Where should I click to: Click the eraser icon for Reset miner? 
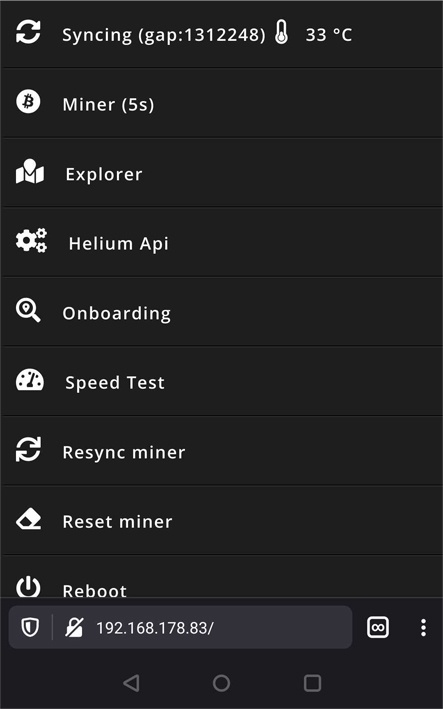28,520
